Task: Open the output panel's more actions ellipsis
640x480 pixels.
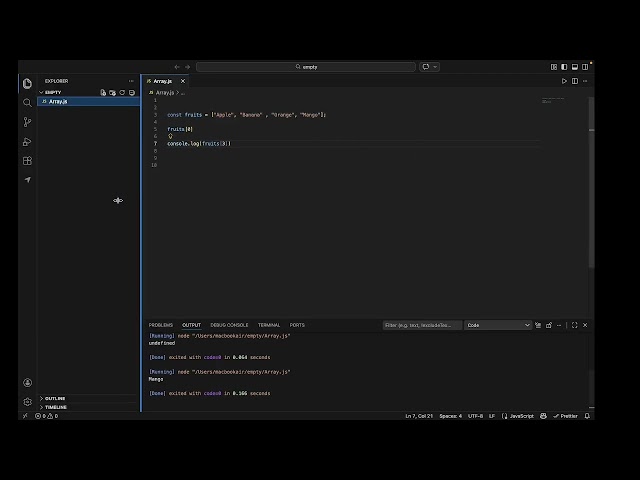Action: (x=559, y=325)
